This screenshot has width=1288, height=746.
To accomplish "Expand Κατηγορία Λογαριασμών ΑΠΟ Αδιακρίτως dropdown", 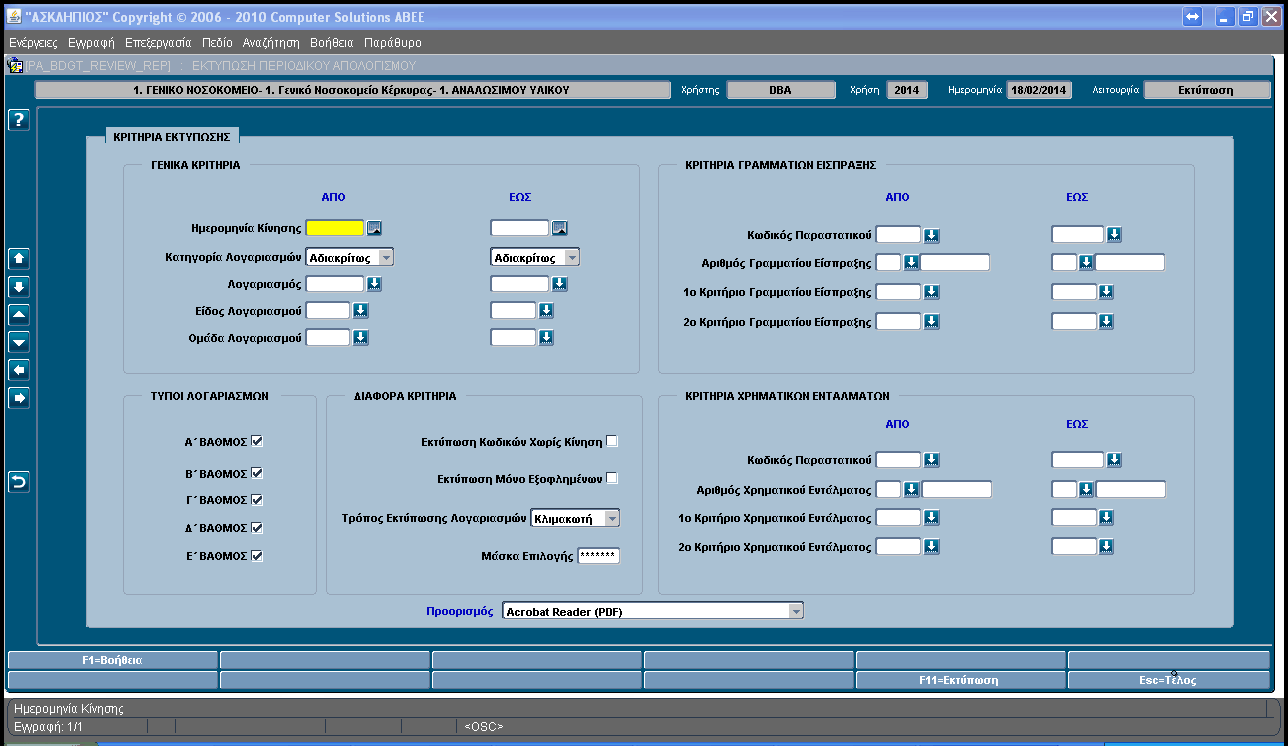I will (350, 257).
